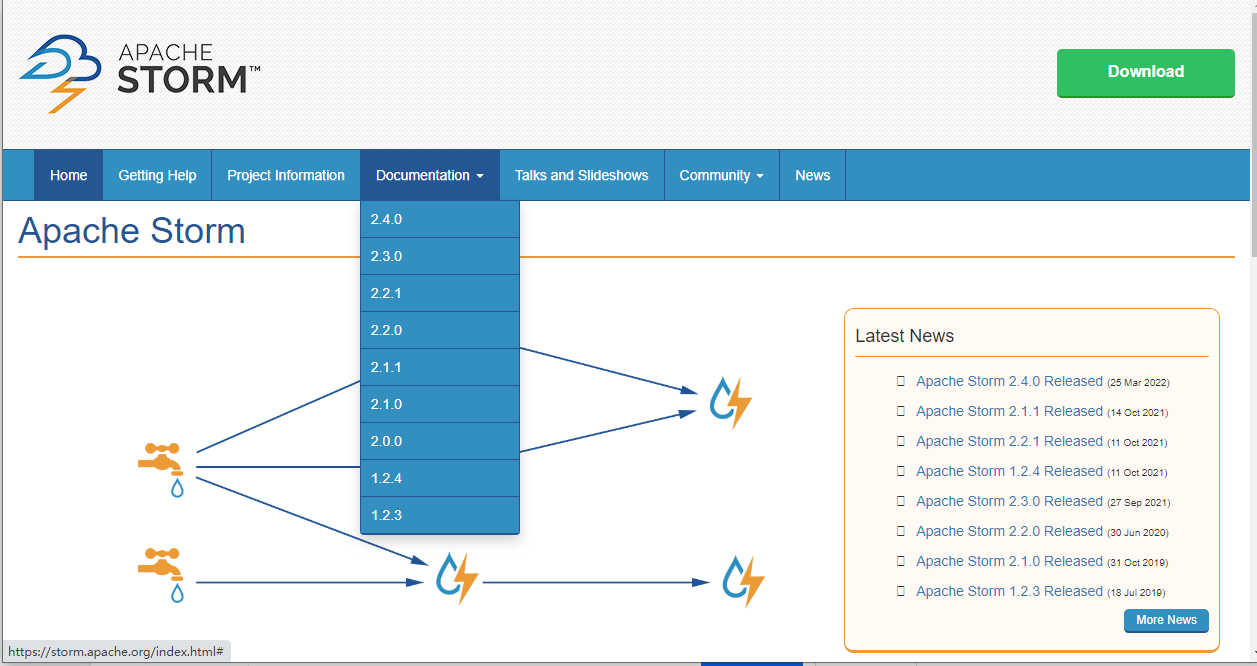The width and height of the screenshot is (1257, 666).
Task: Open Project Information in navbar
Action: (286, 175)
